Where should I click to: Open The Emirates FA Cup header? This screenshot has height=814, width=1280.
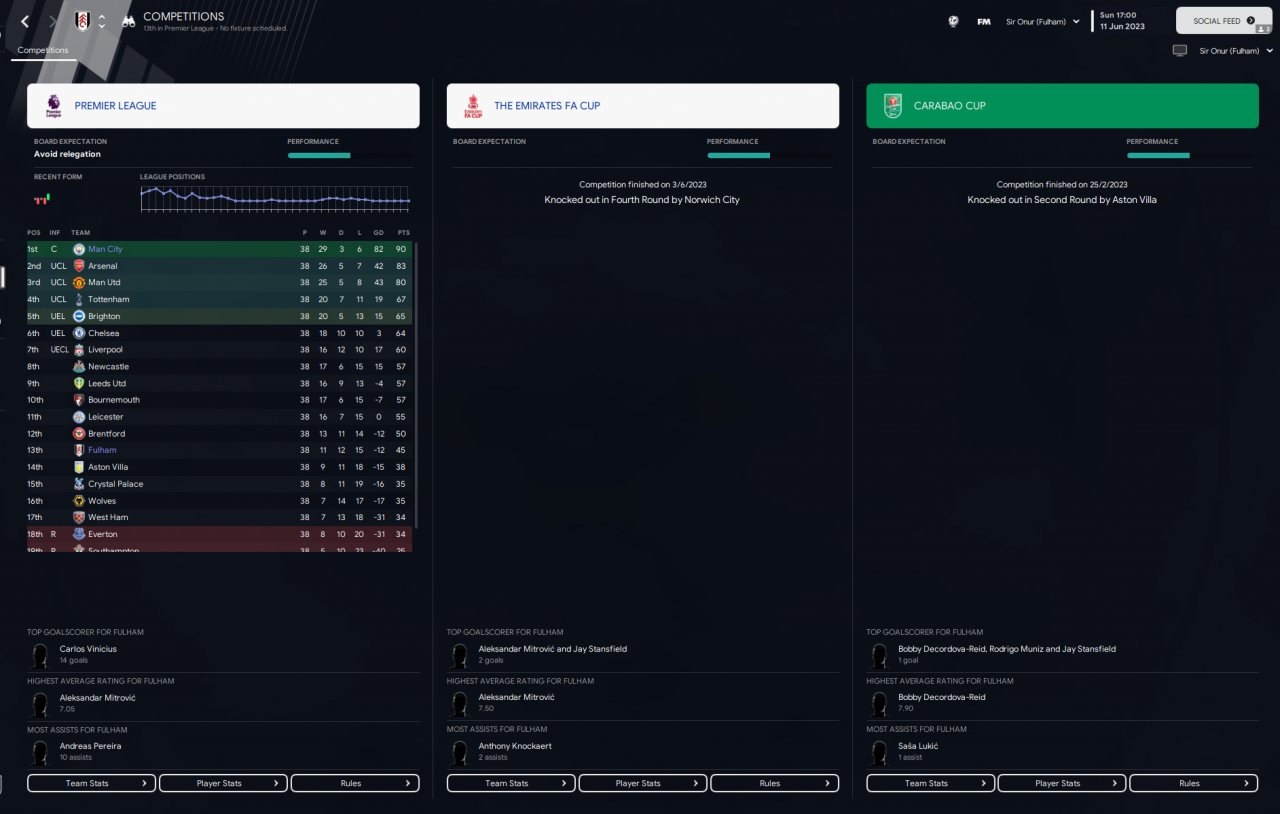[x=643, y=106]
